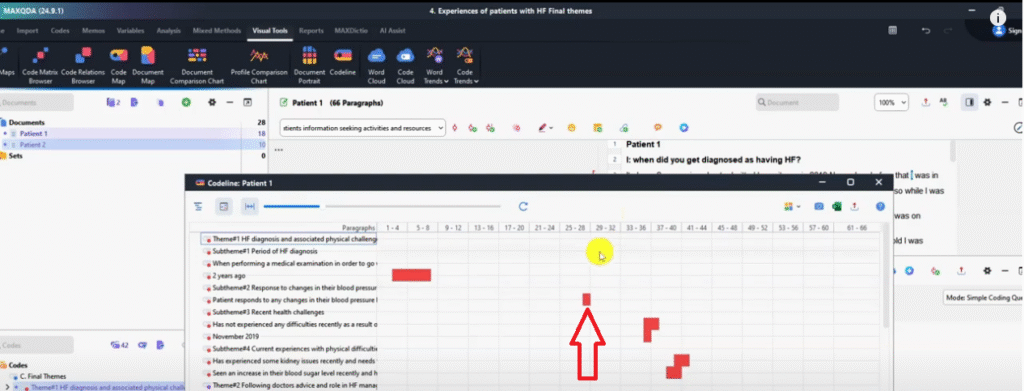The height and width of the screenshot is (391, 1024).
Task: Expand the active code selection combo box
Action: [x=362, y=128]
